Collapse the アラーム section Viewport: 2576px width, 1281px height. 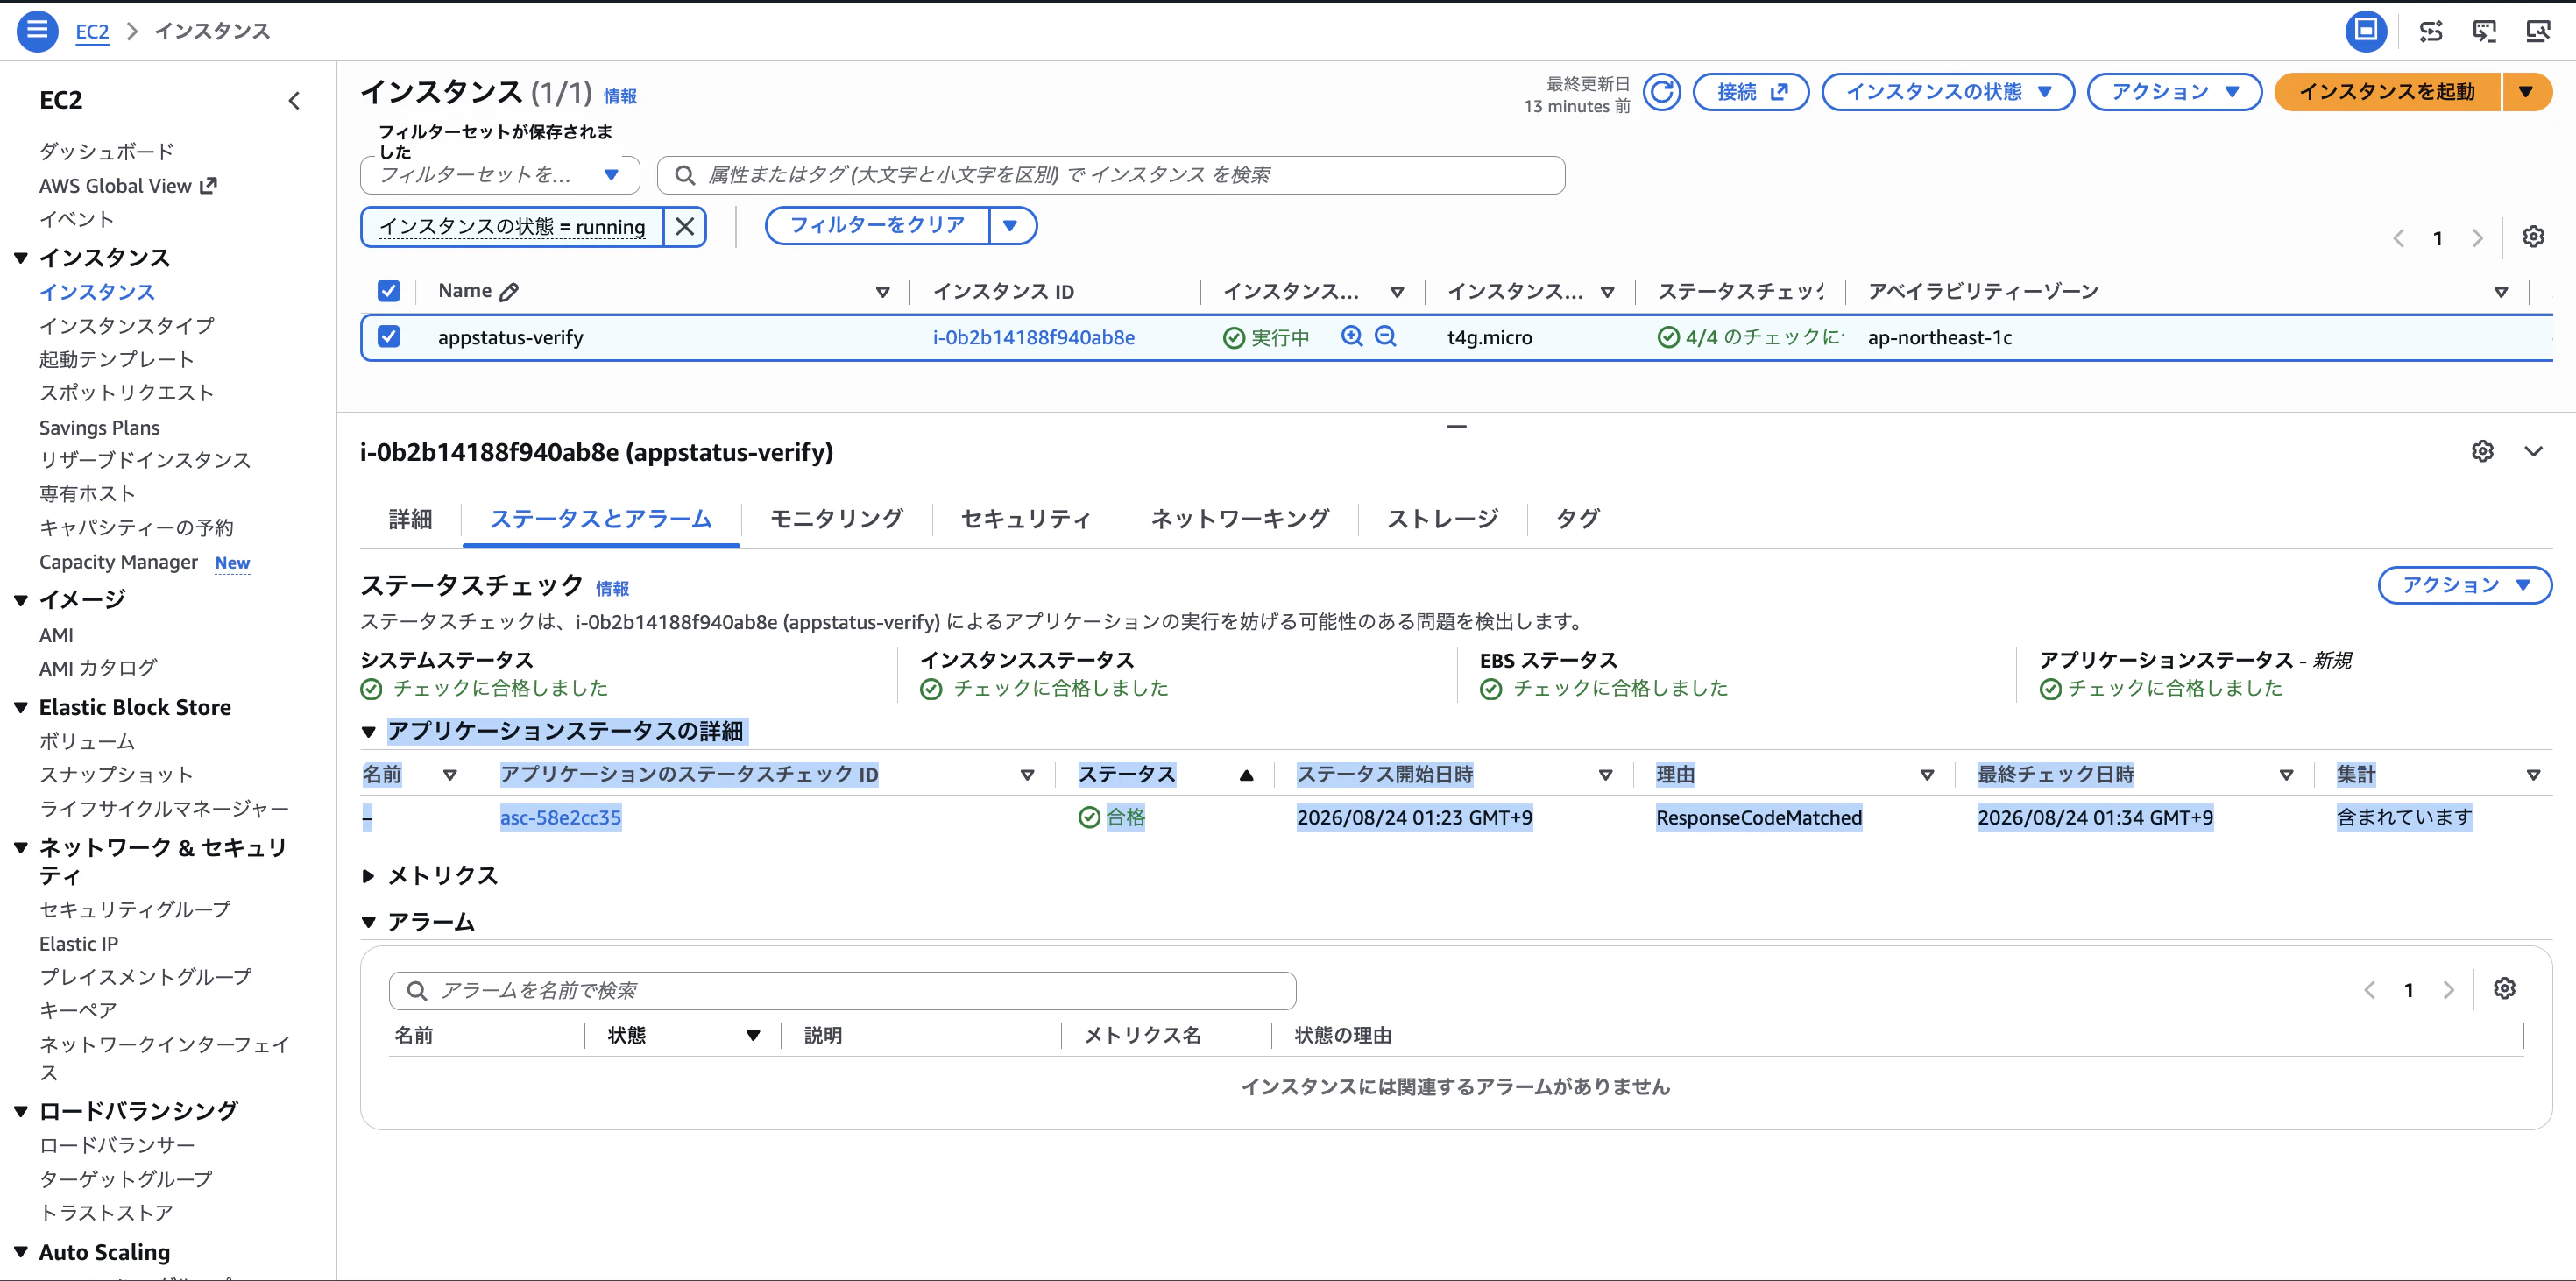click(368, 922)
